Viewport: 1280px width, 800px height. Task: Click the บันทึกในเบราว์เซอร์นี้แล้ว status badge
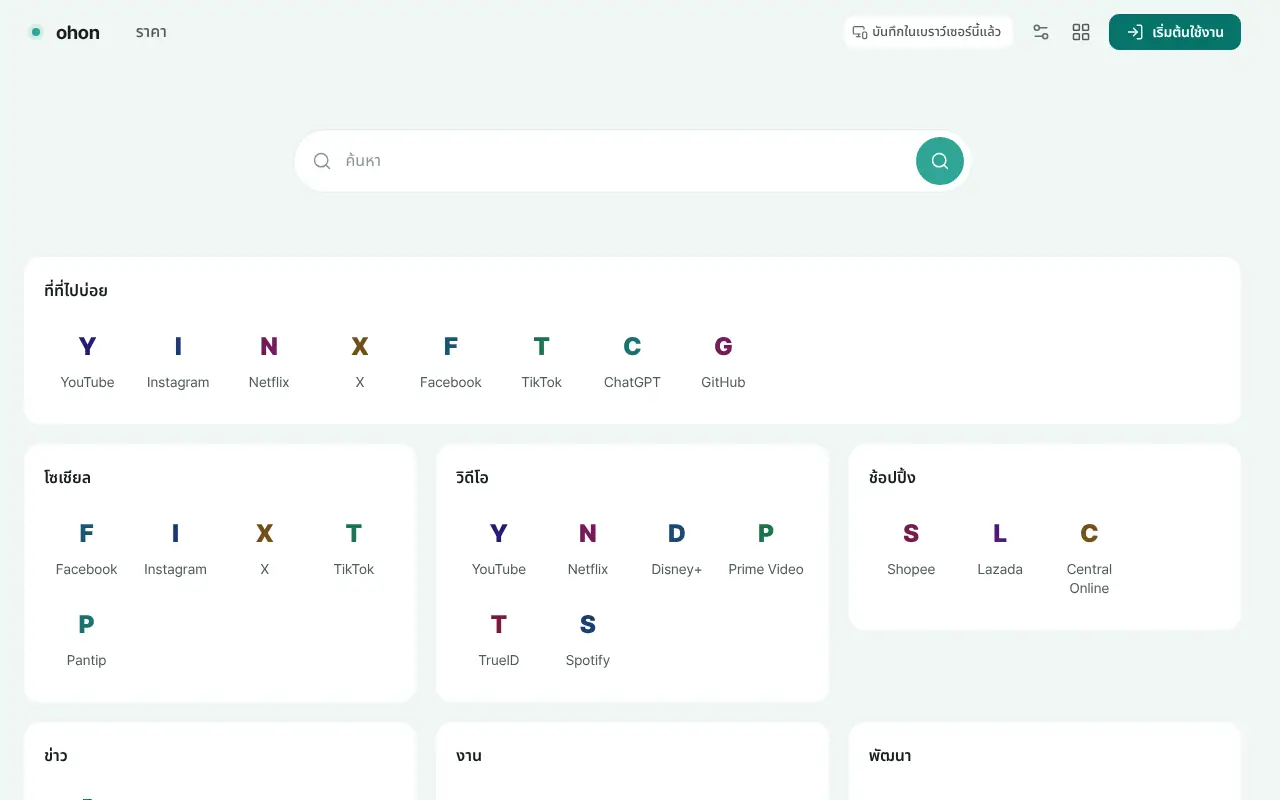(x=928, y=32)
